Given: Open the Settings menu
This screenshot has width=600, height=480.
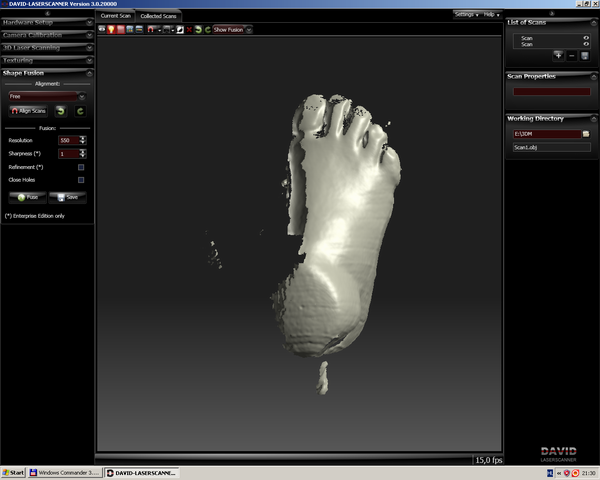Looking at the screenshot, I should (466, 15).
